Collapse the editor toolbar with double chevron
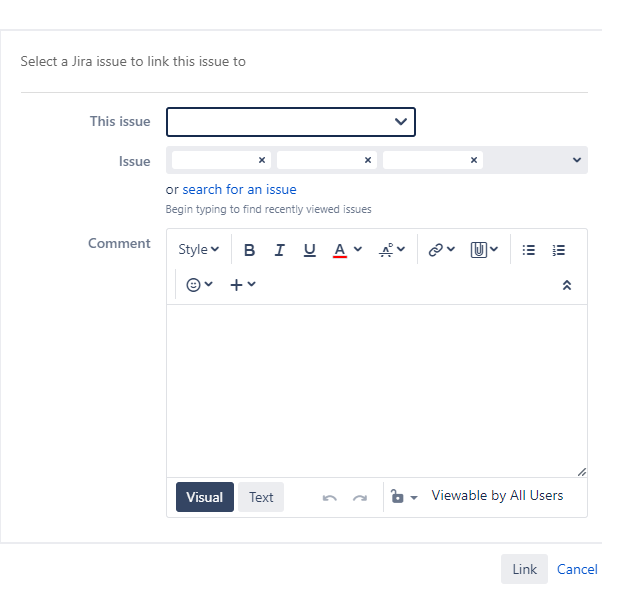622x591 pixels. coord(567,285)
